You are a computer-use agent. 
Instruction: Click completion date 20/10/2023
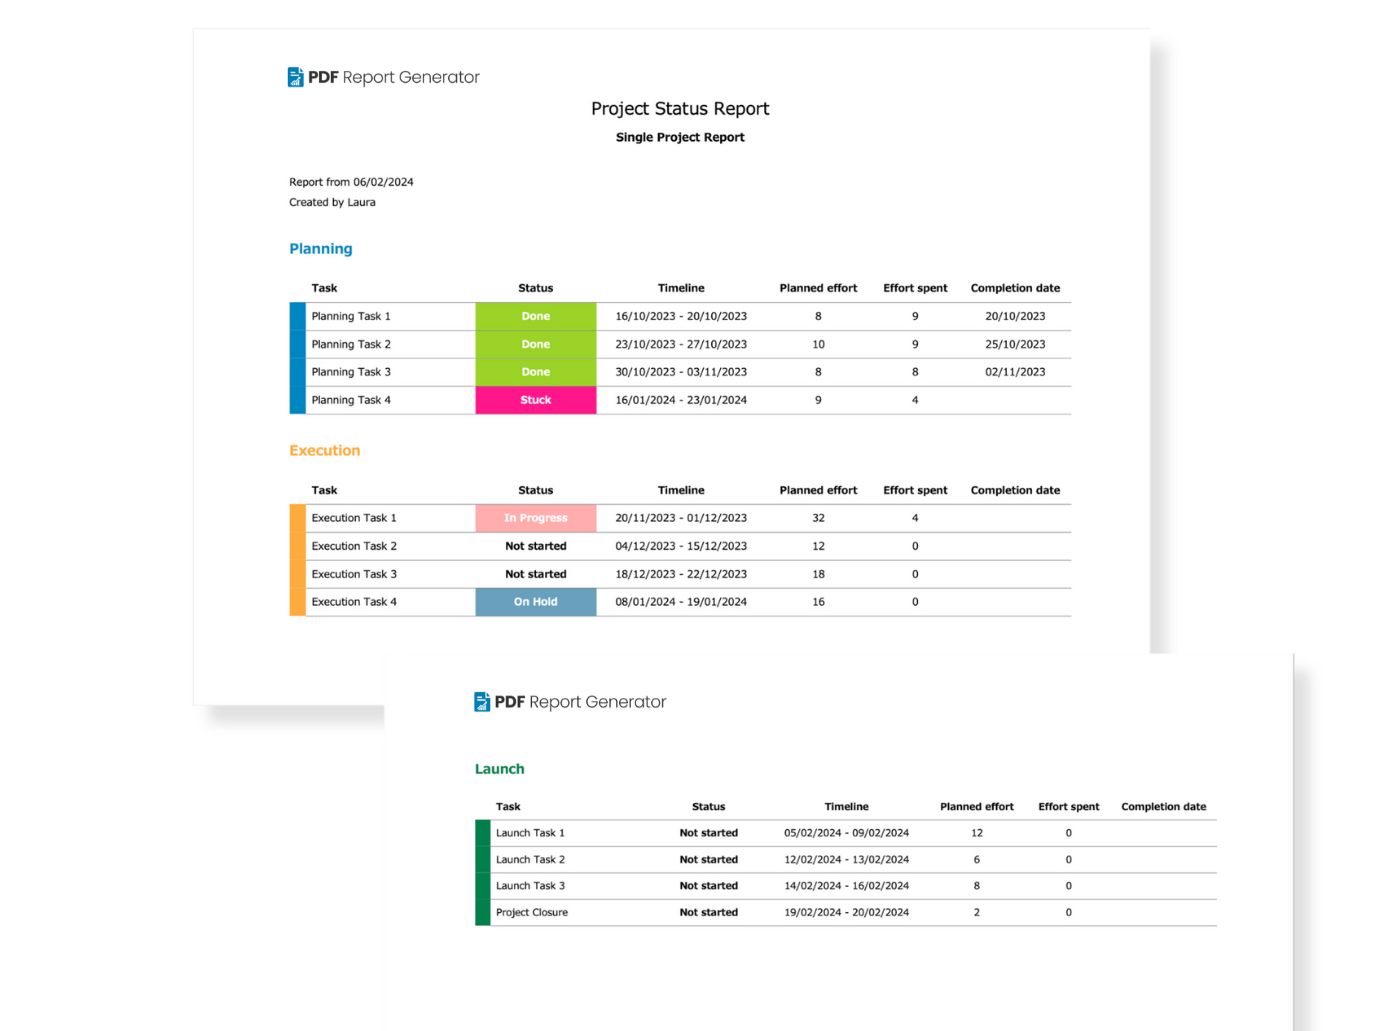tap(1015, 316)
